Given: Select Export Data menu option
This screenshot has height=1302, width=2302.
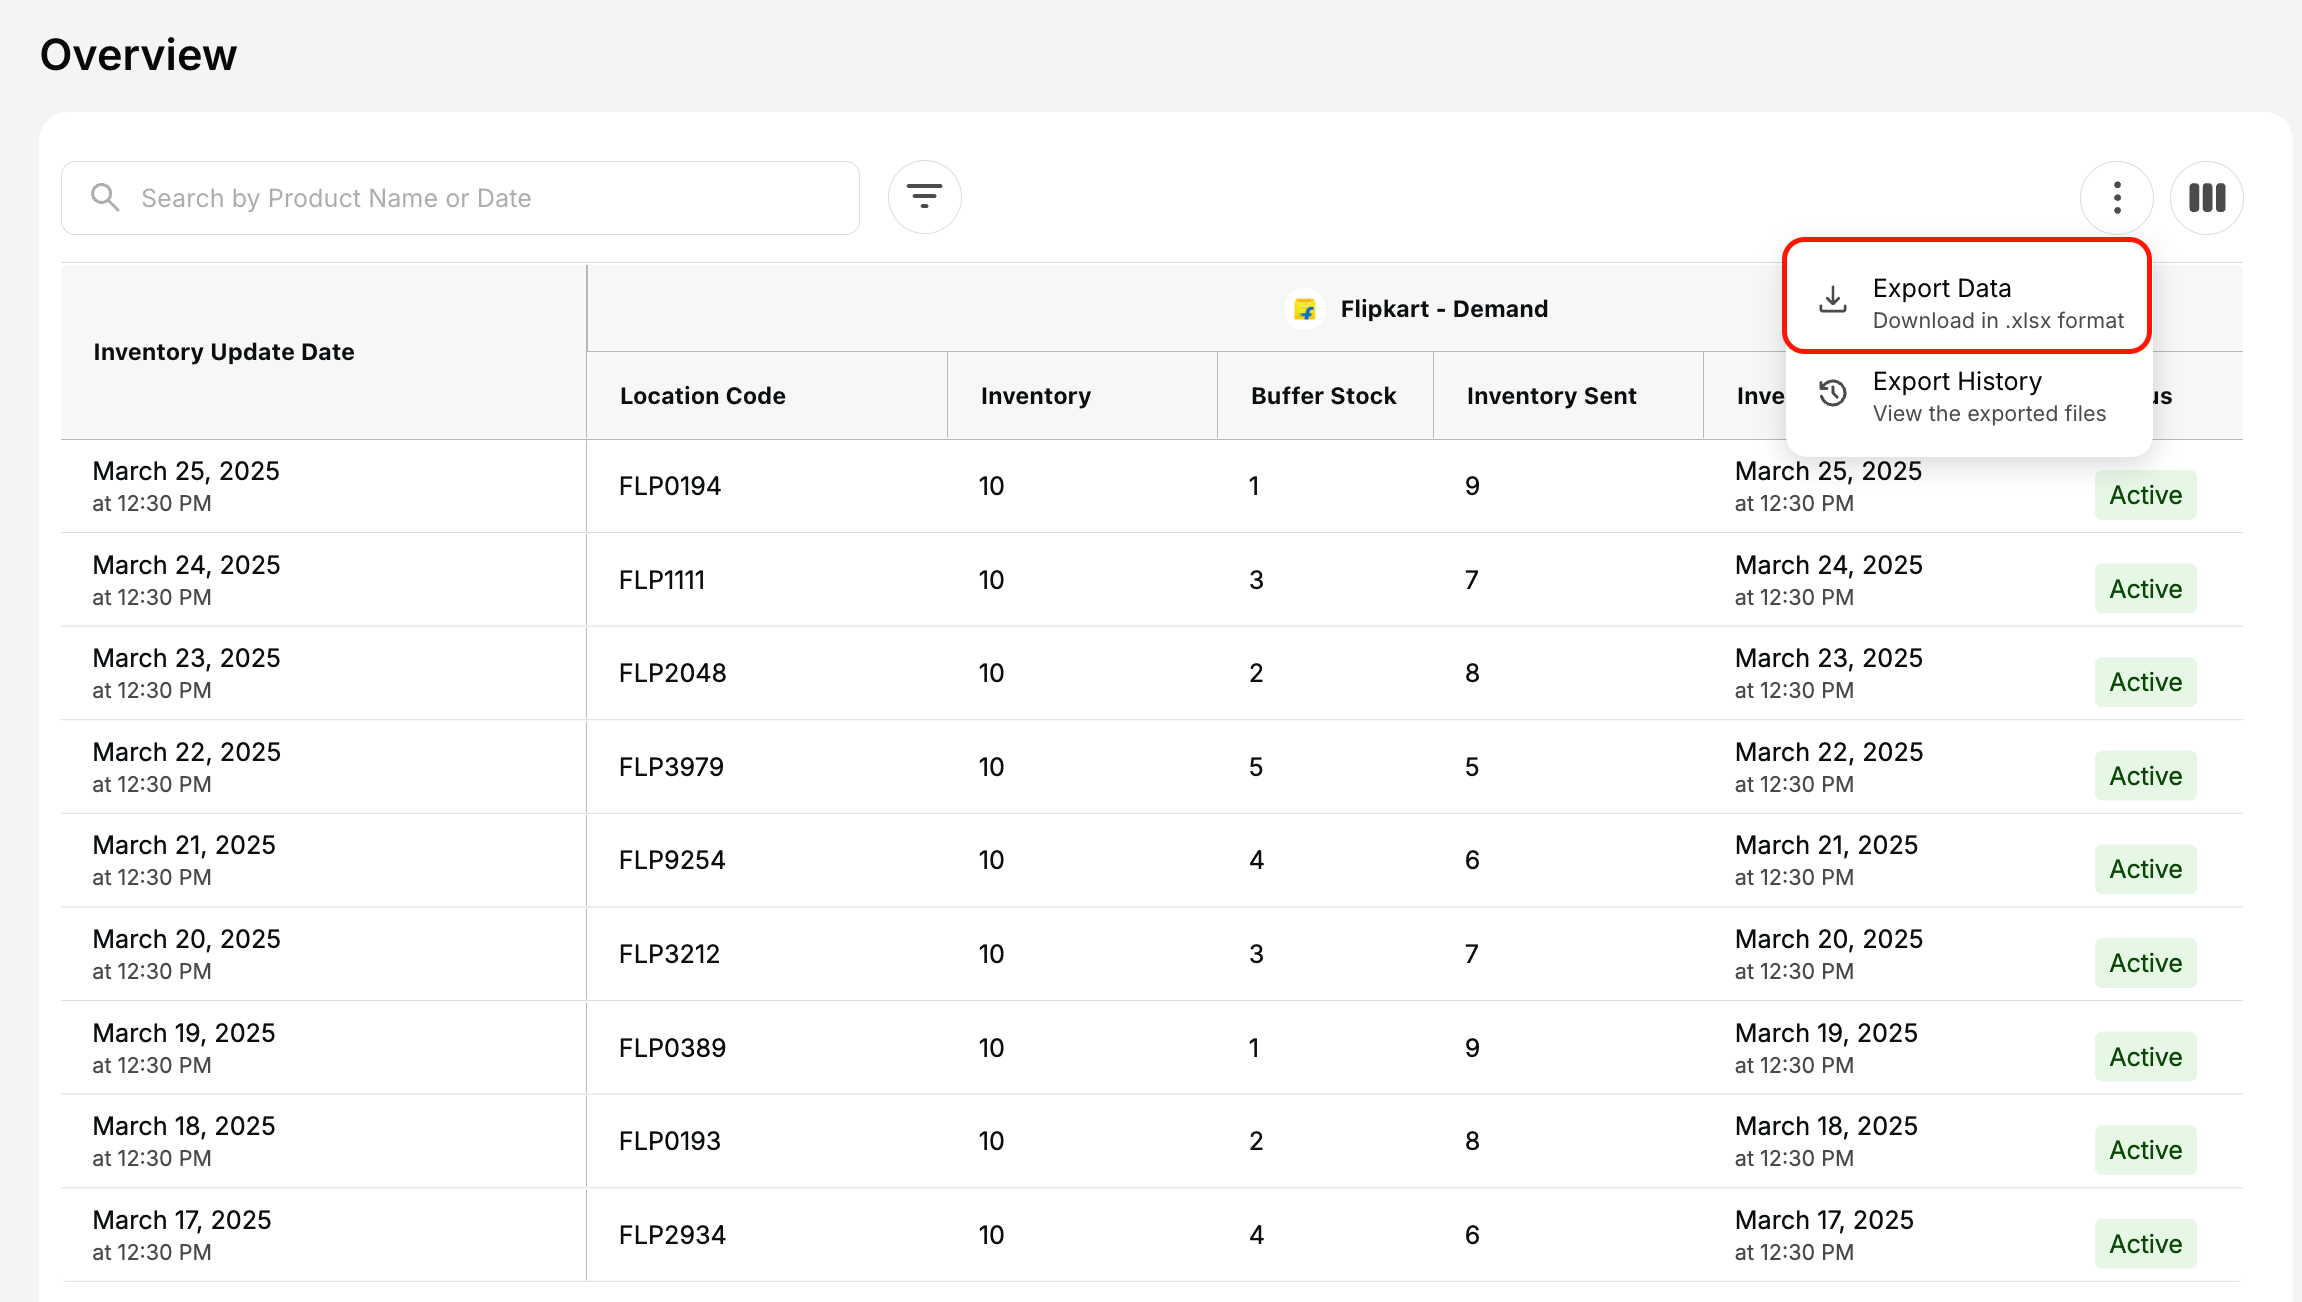Looking at the screenshot, I should (x=1967, y=297).
